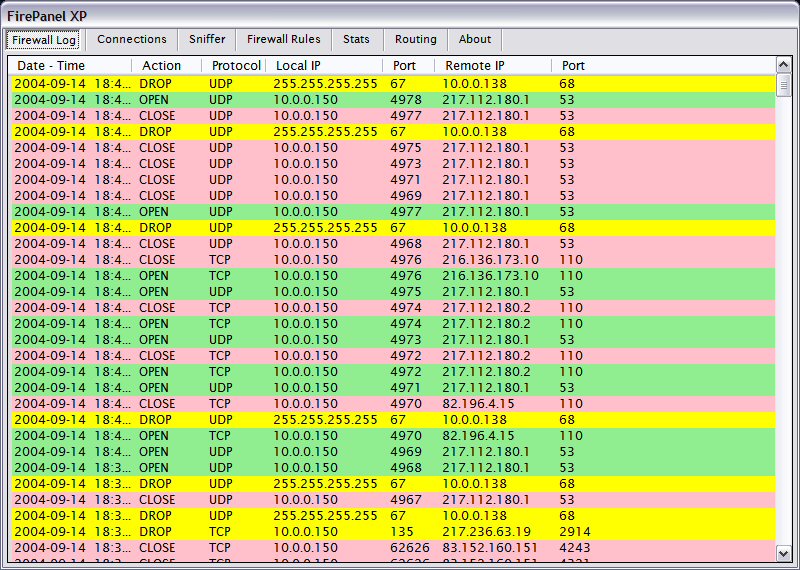800x570 pixels.
Task: Select port 4968 in the CLOSE row
Action: click(406, 244)
